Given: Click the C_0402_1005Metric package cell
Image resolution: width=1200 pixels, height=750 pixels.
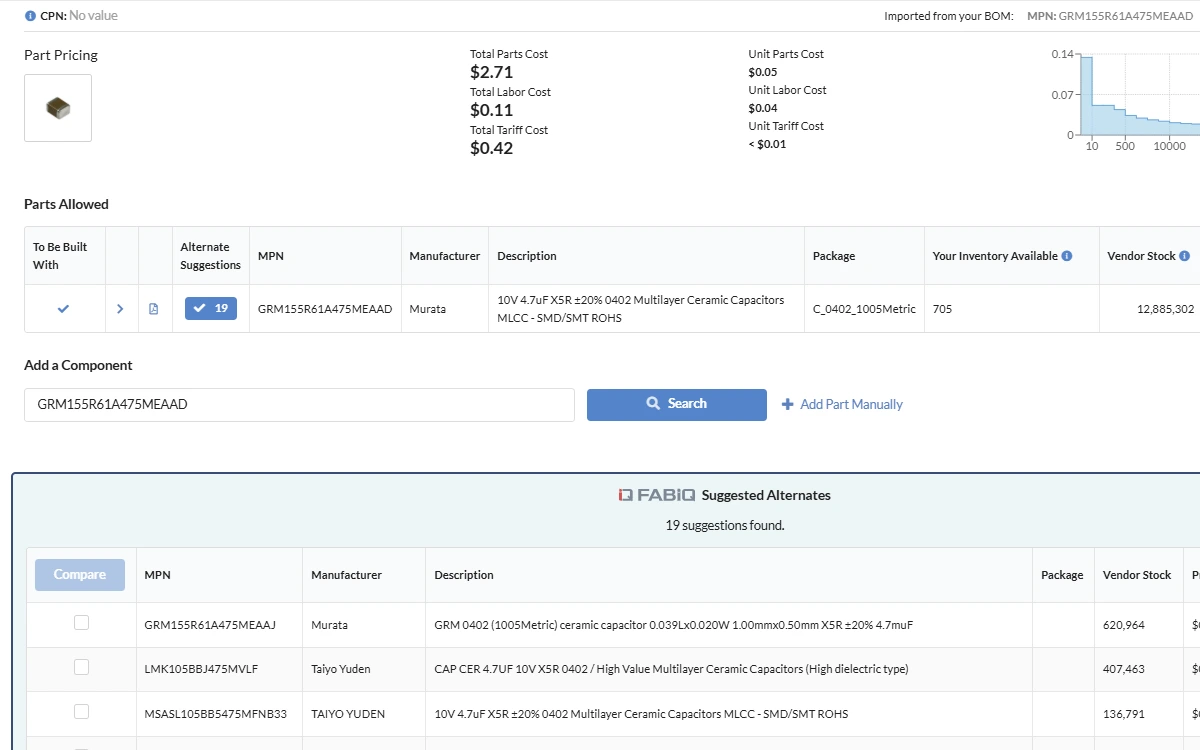Looking at the screenshot, I should coord(864,309).
